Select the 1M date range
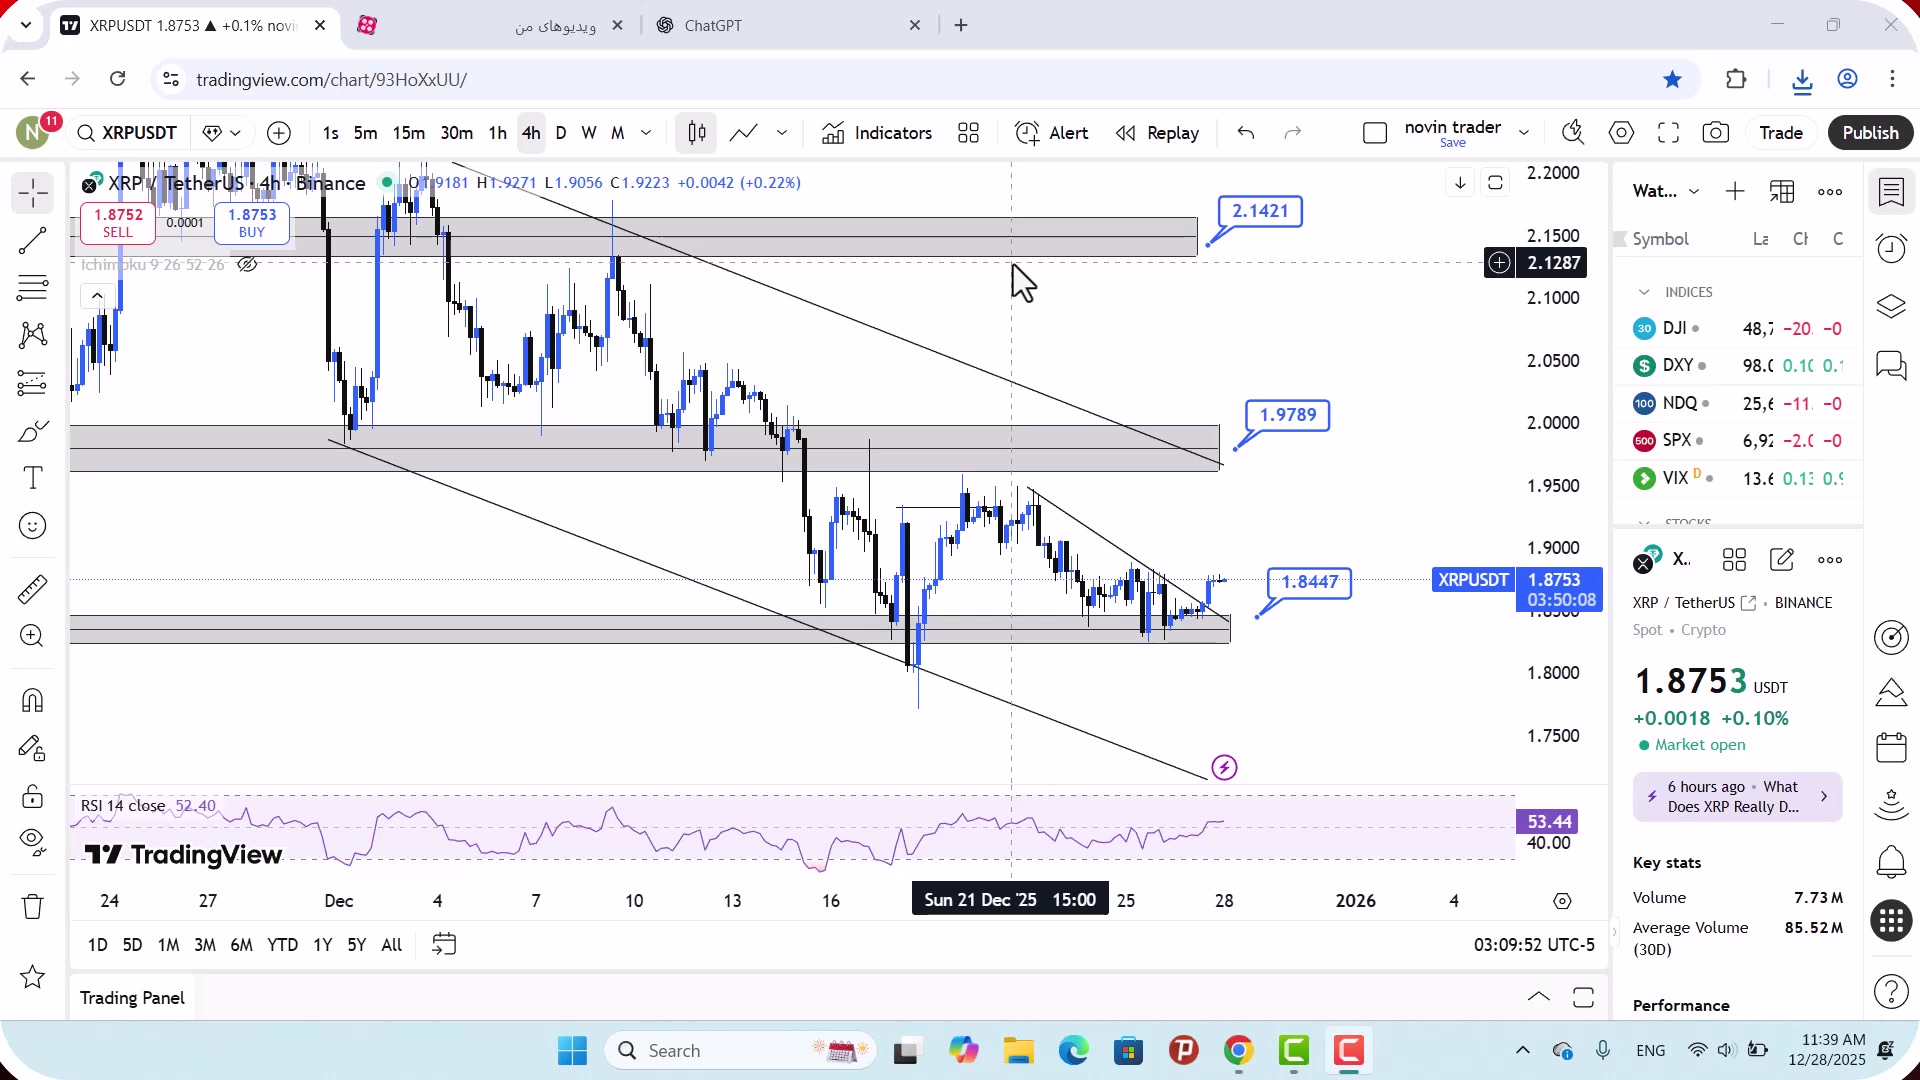 pyautogui.click(x=168, y=945)
